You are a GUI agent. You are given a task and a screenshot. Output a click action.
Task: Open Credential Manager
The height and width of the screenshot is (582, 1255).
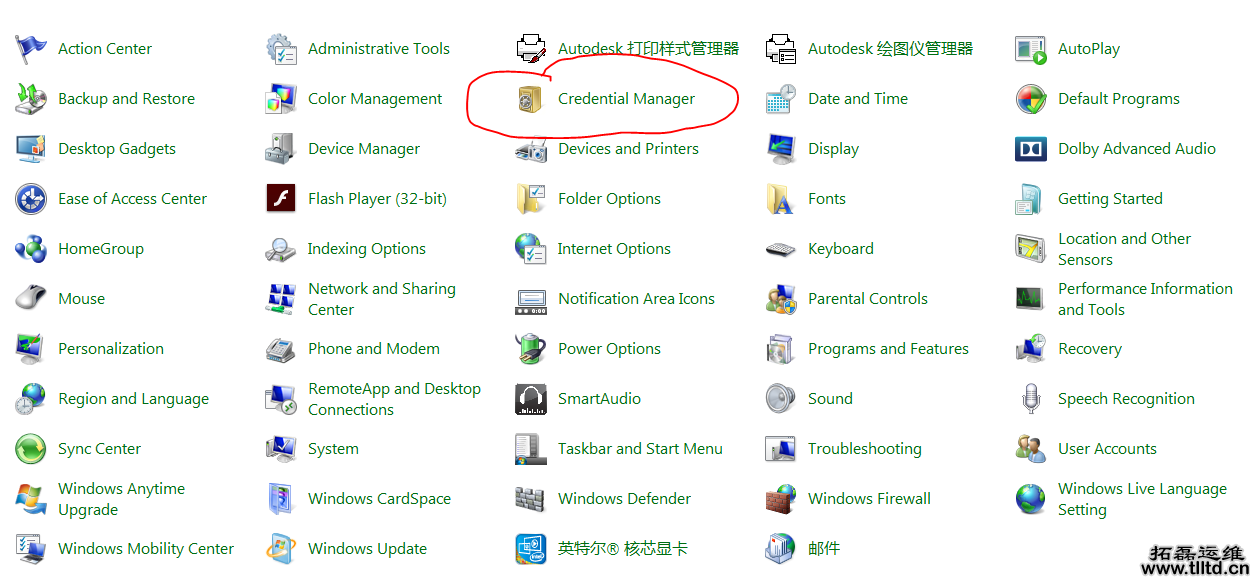(625, 98)
